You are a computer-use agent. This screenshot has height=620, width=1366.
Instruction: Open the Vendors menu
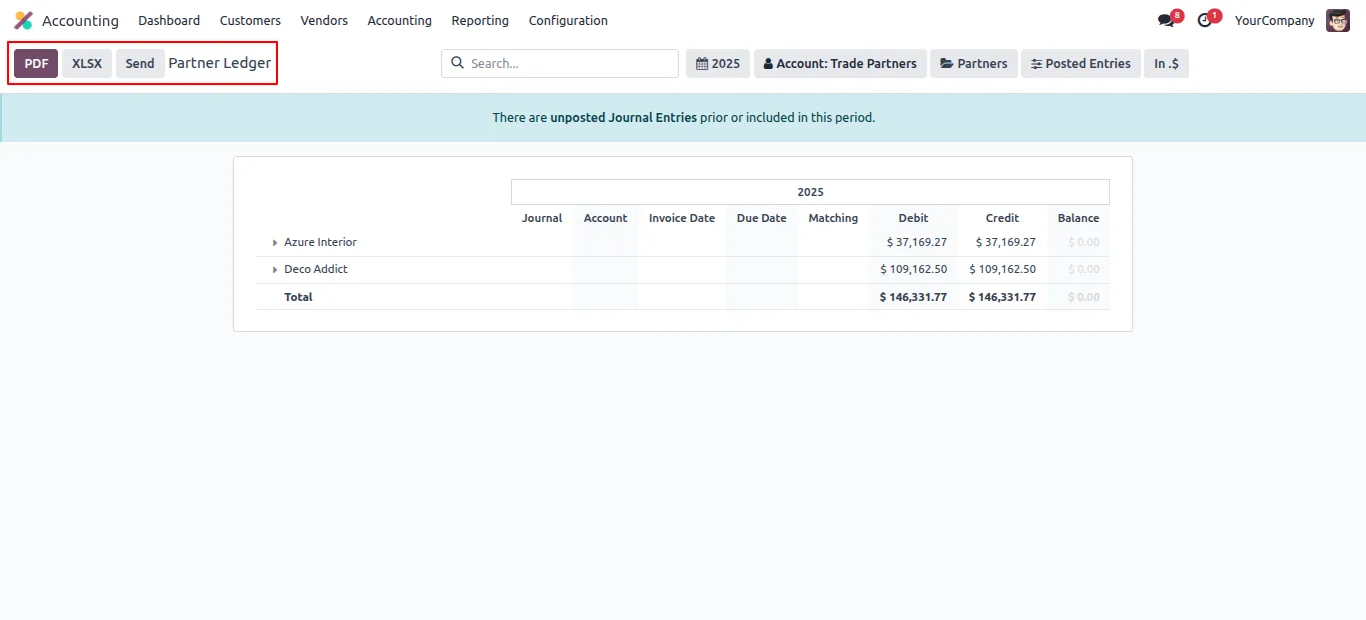pos(324,20)
